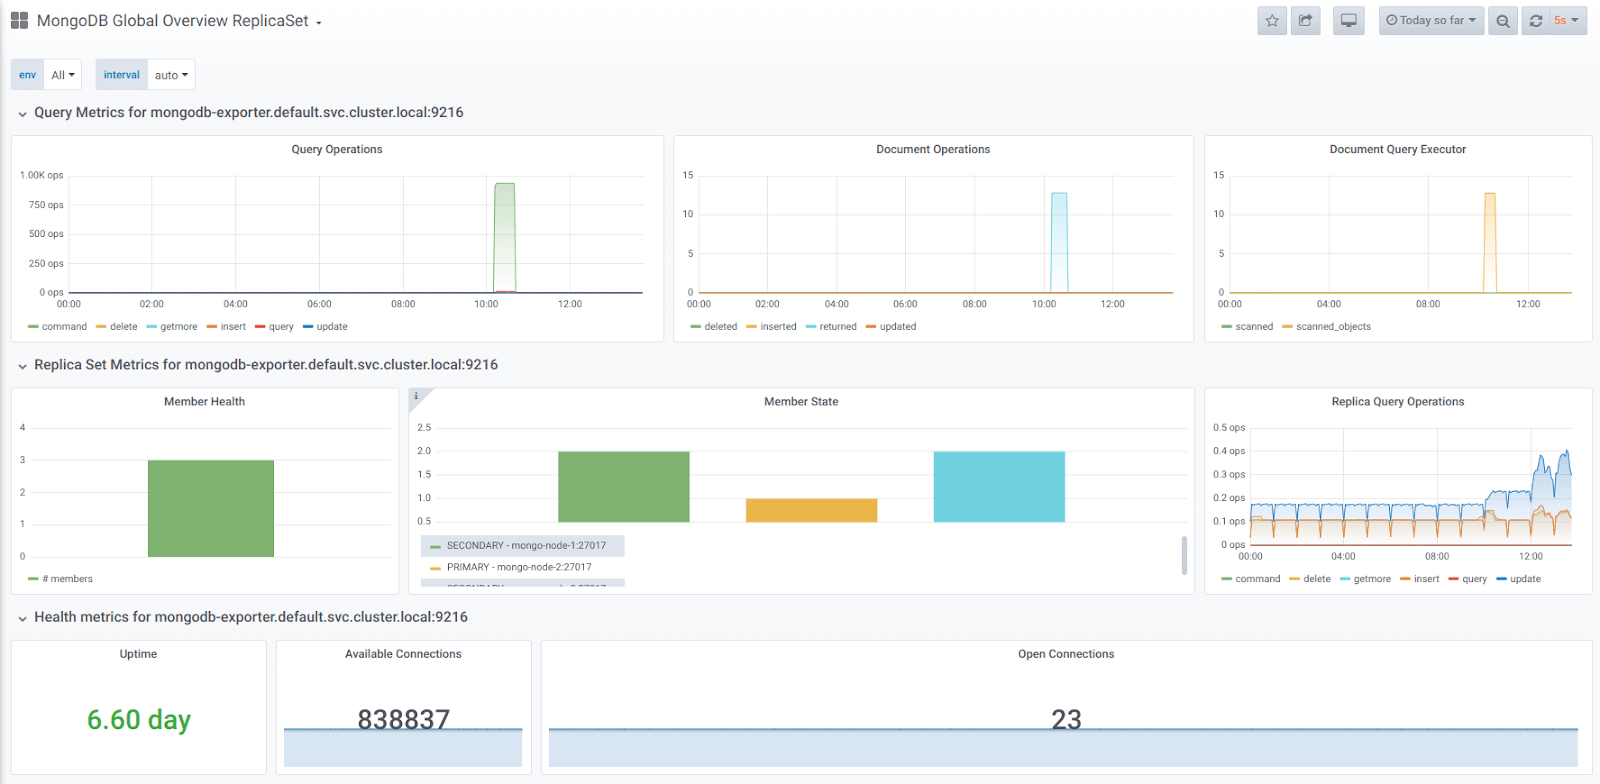This screenshot has height=784, width=1600.
Task: Collapse the Query Metrics row
Action: pyautogui.click(x=22, y=114)
